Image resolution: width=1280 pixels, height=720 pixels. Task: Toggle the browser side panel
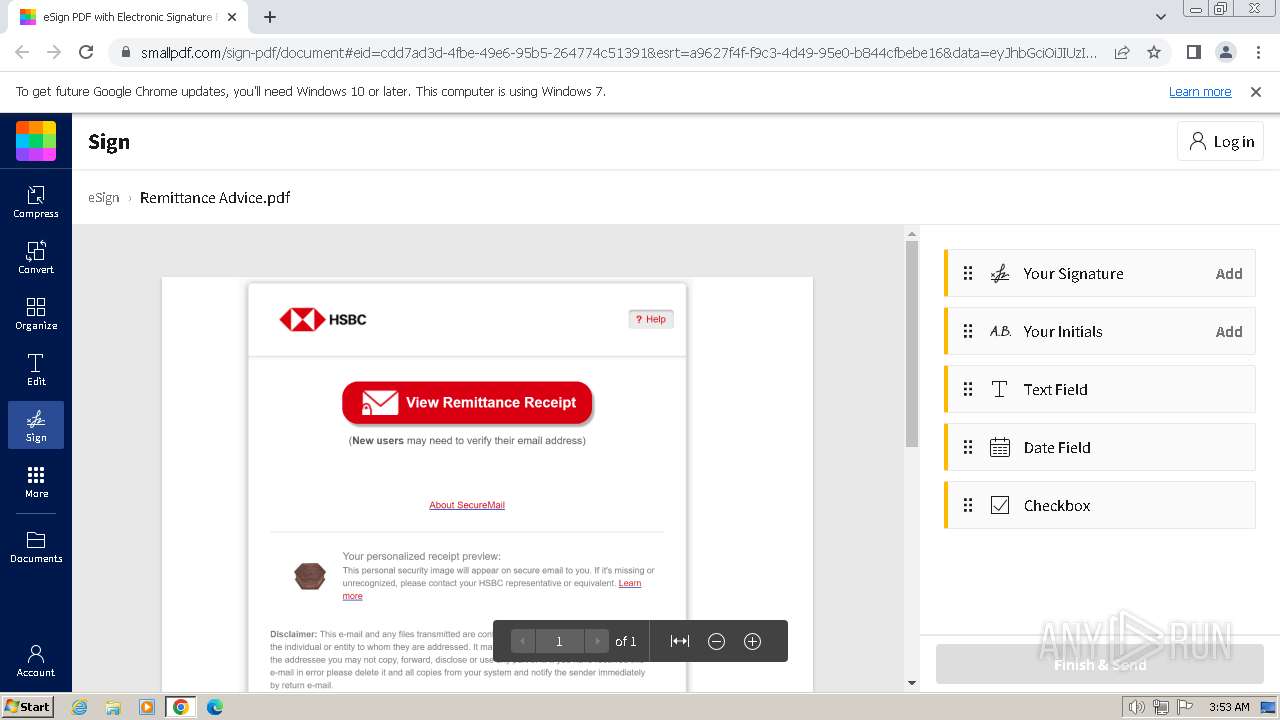pos(1193,52)
